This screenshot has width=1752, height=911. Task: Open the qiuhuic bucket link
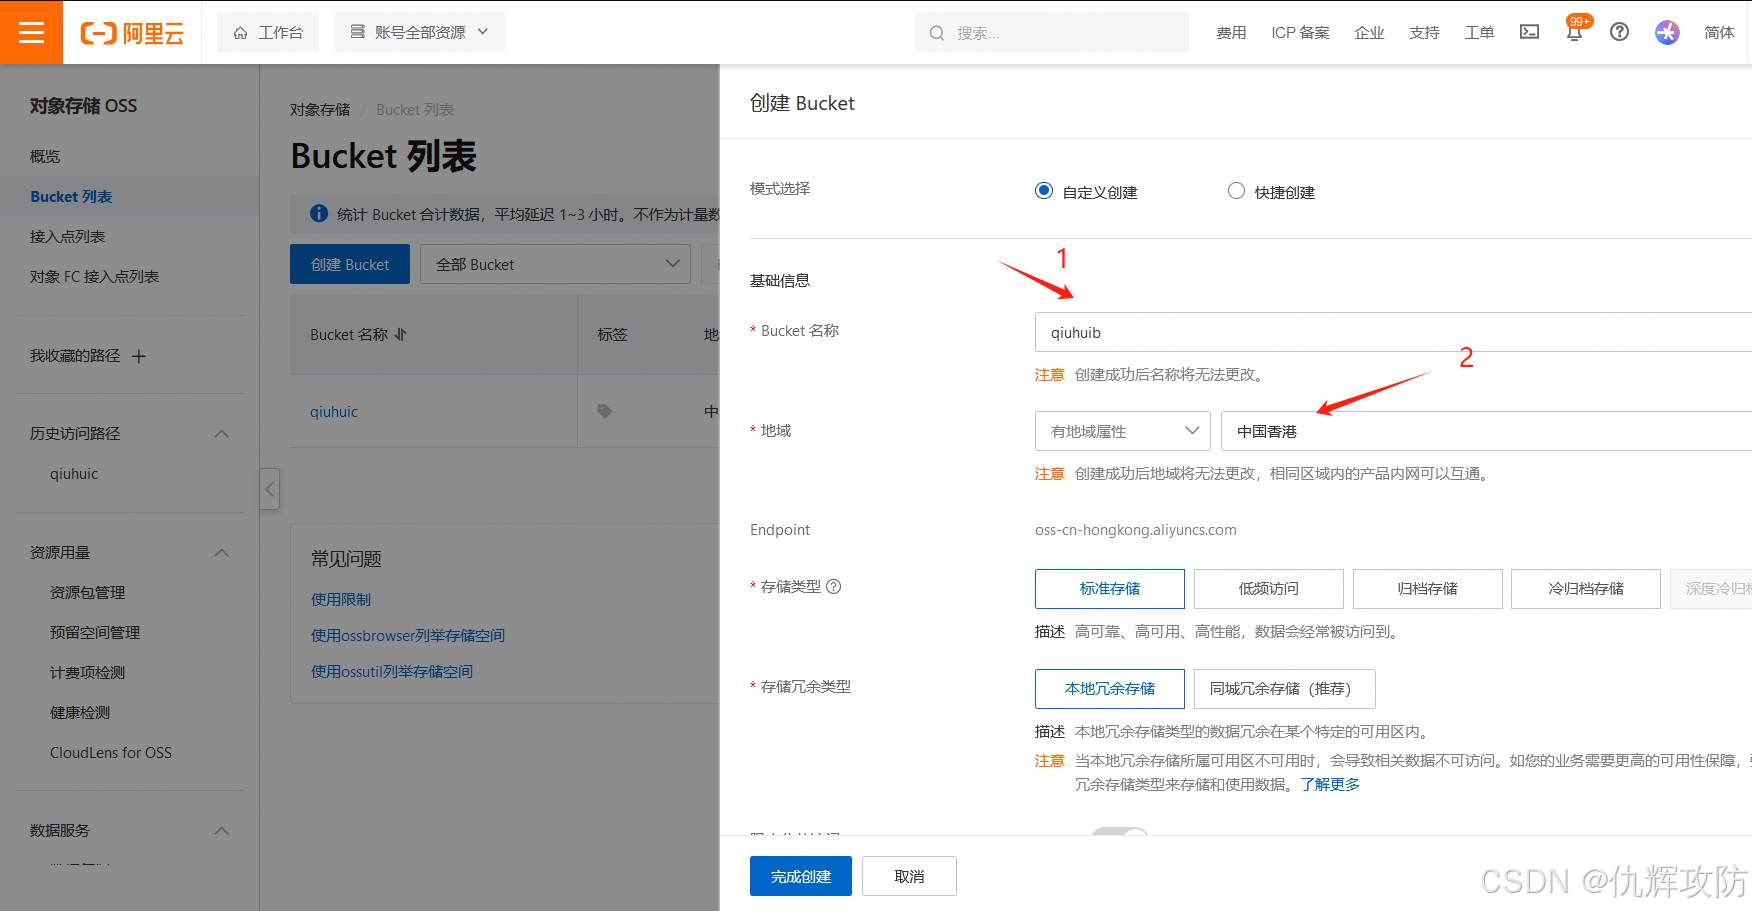[334, 411]
